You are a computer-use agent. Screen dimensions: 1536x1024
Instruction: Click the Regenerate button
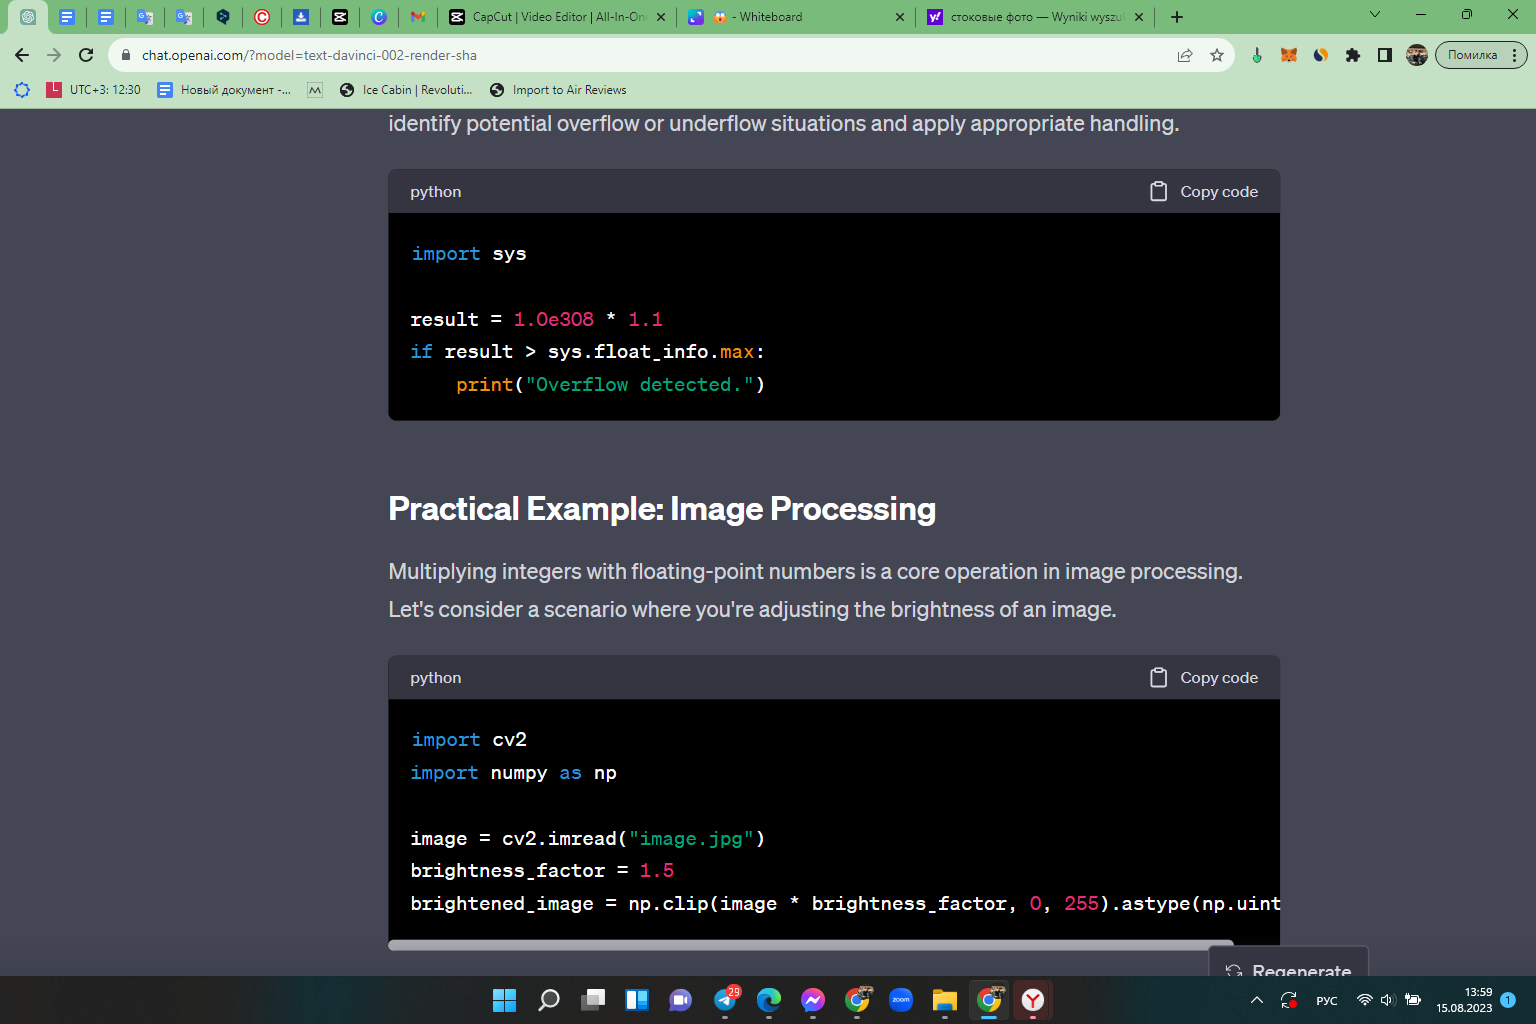[x=1290, y=969]
